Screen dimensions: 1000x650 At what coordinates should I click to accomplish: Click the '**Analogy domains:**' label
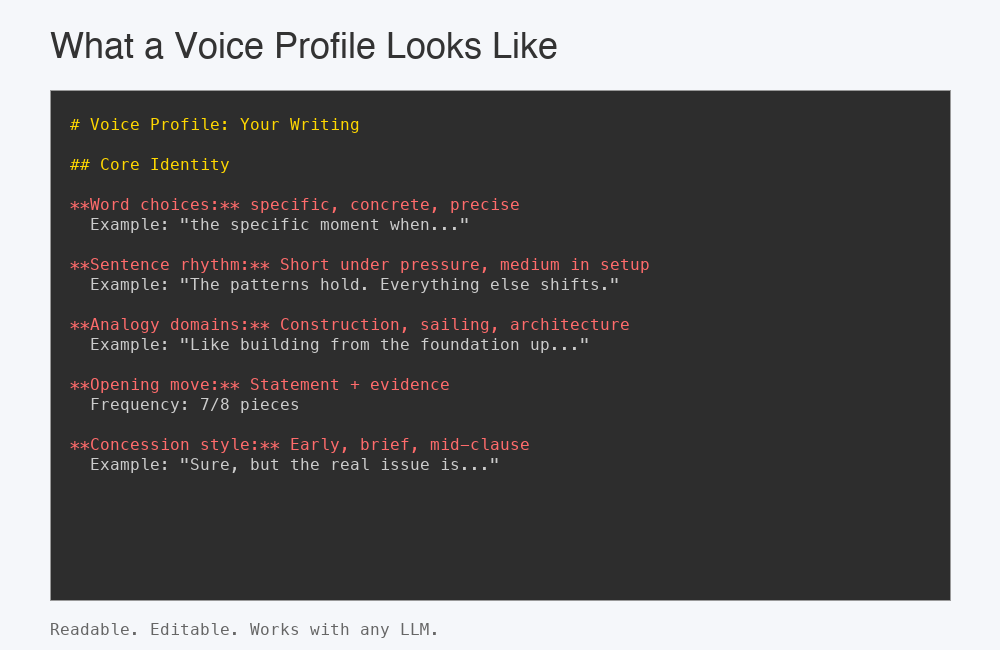pyautogui.click(x=170, y=325)
